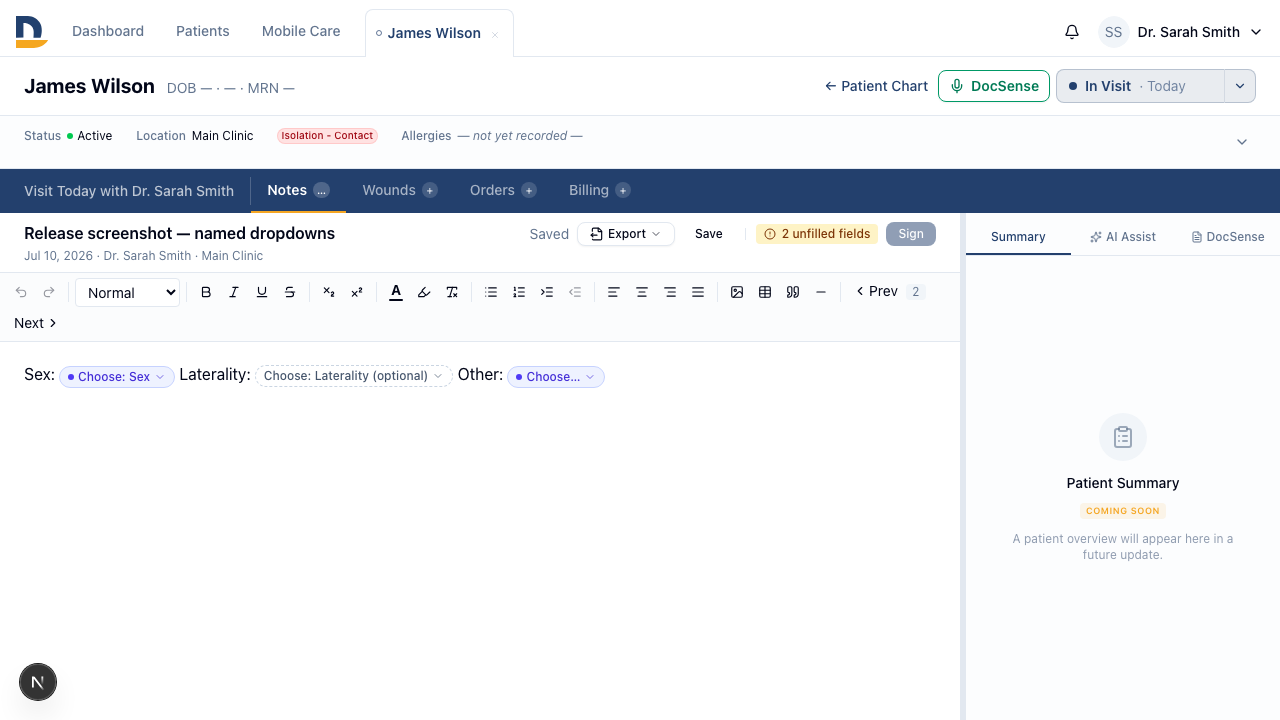Open the In Visit status arrow menu
The image size is (1280, 720).
pyautogui.click(x=1240, y=86)
